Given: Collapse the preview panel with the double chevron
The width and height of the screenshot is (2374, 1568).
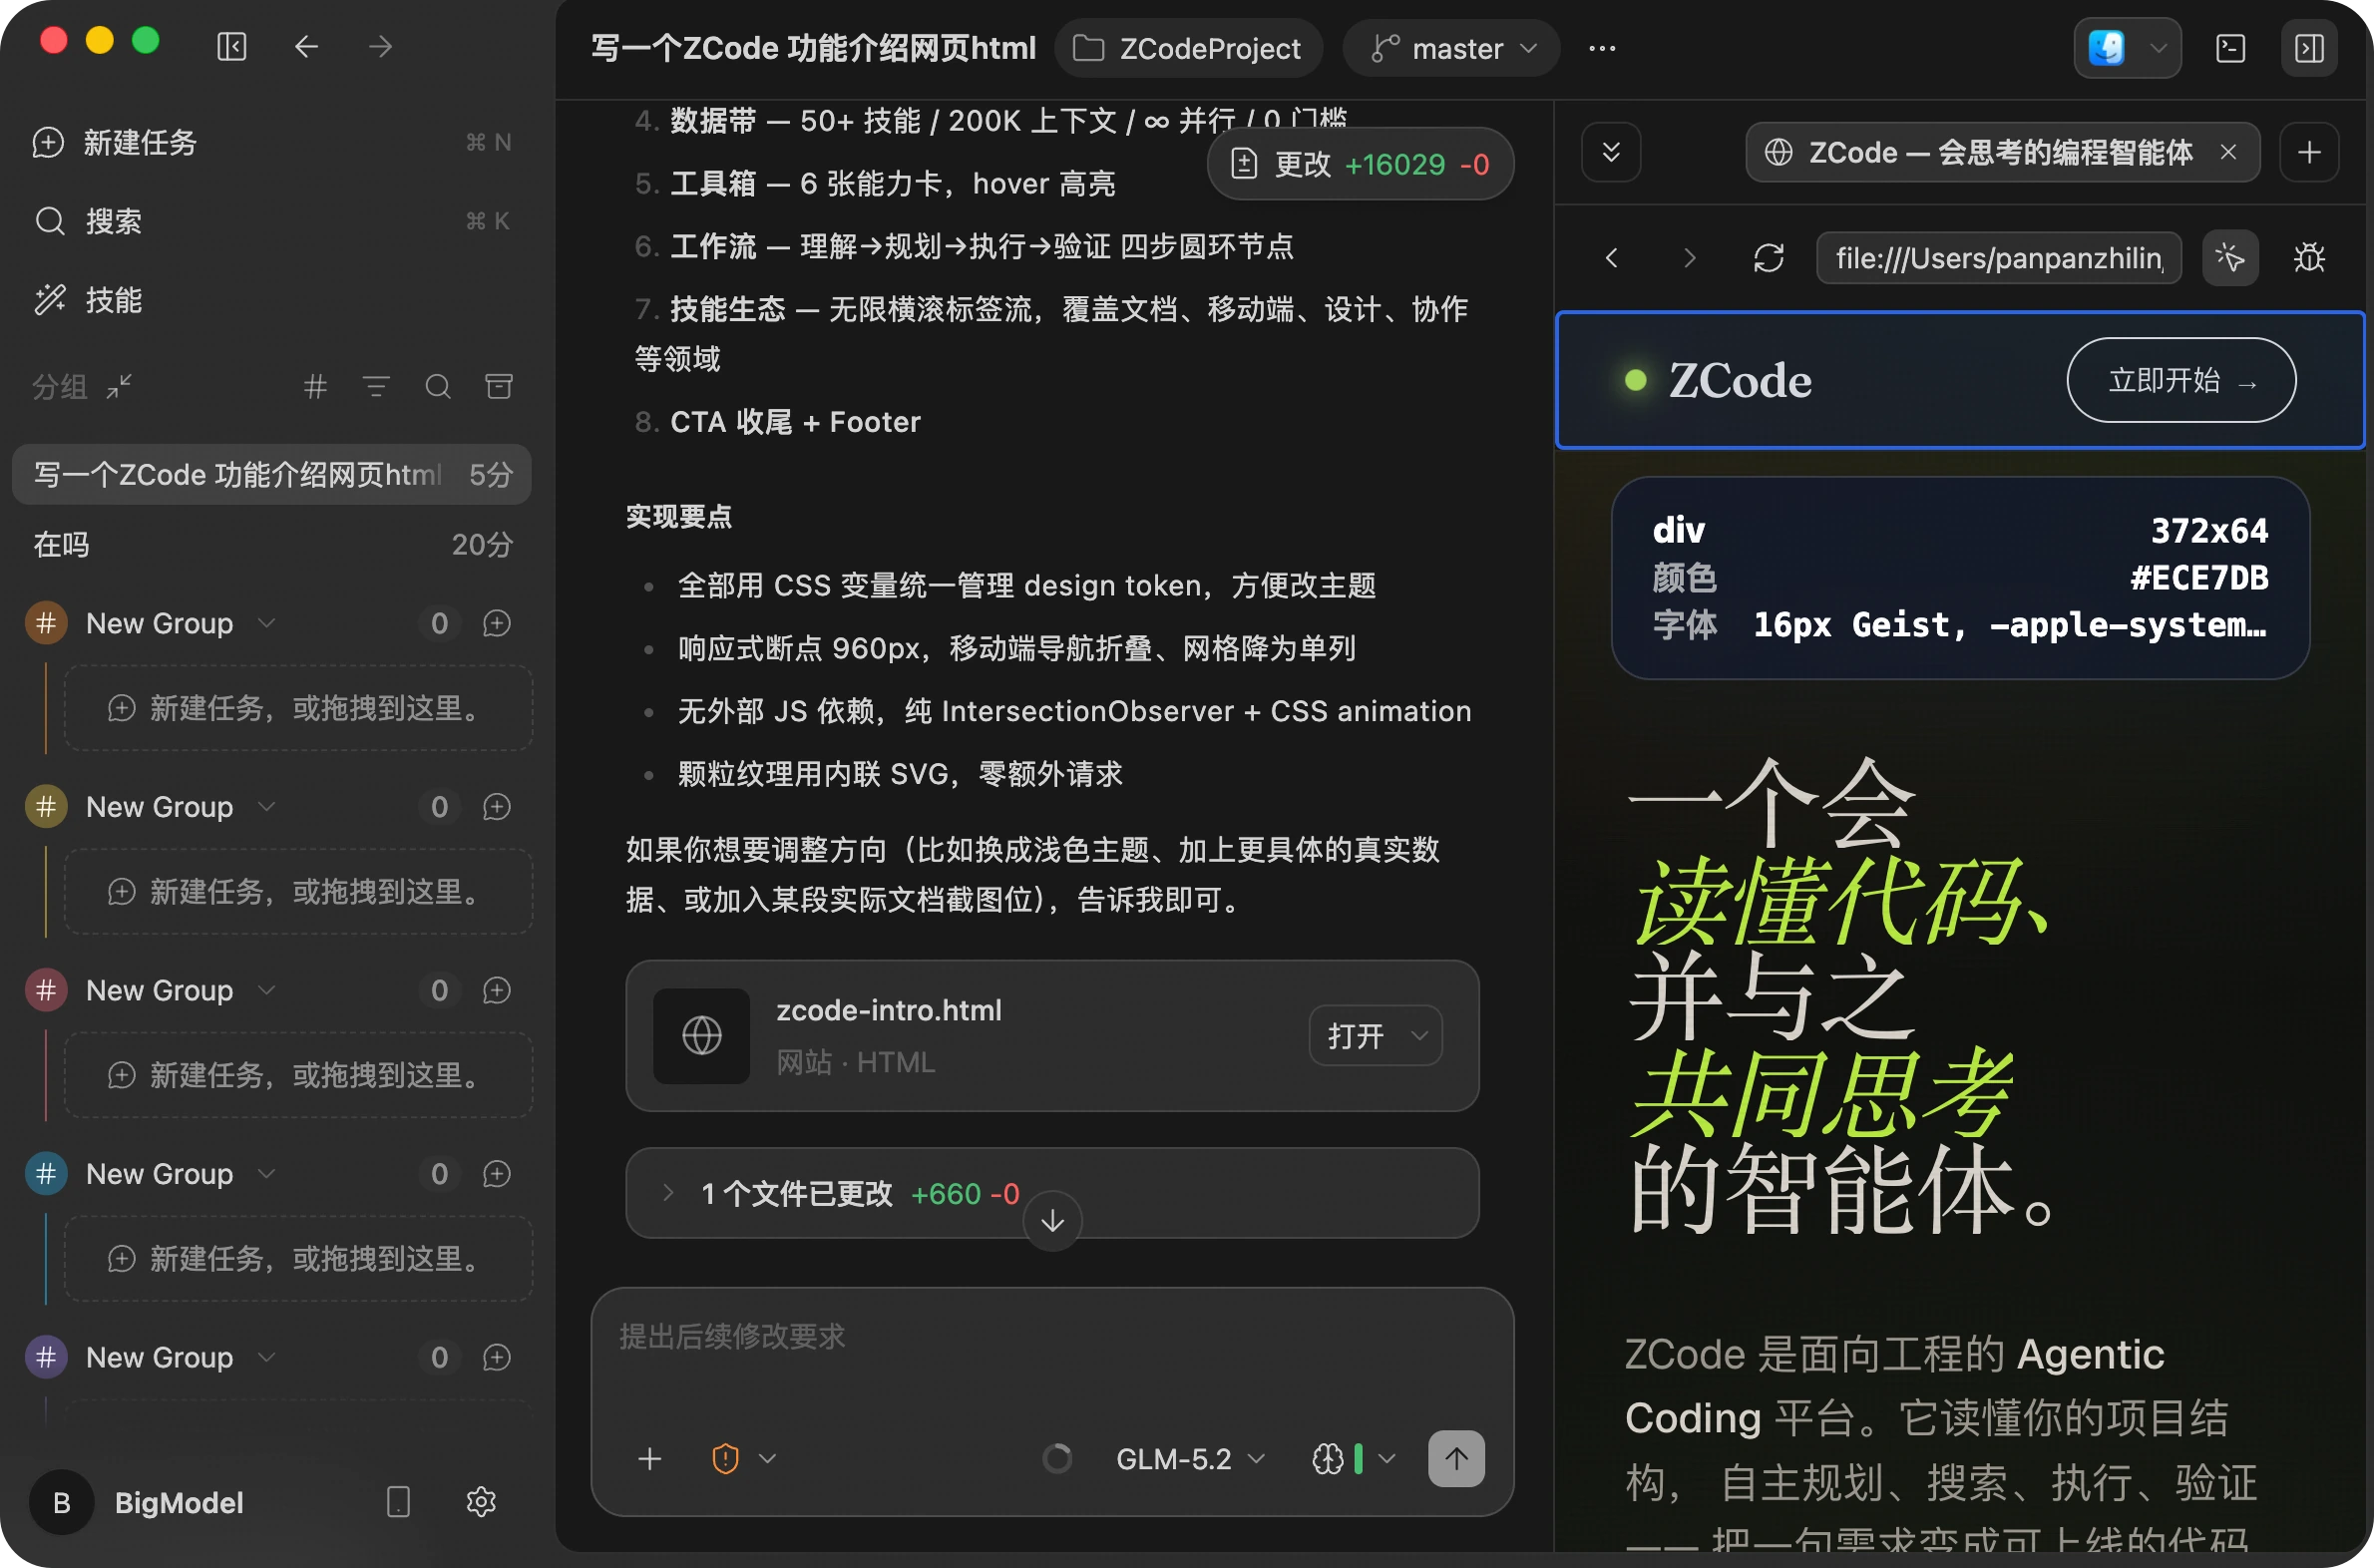Looking at the screenshot, I should (1611, 152).
